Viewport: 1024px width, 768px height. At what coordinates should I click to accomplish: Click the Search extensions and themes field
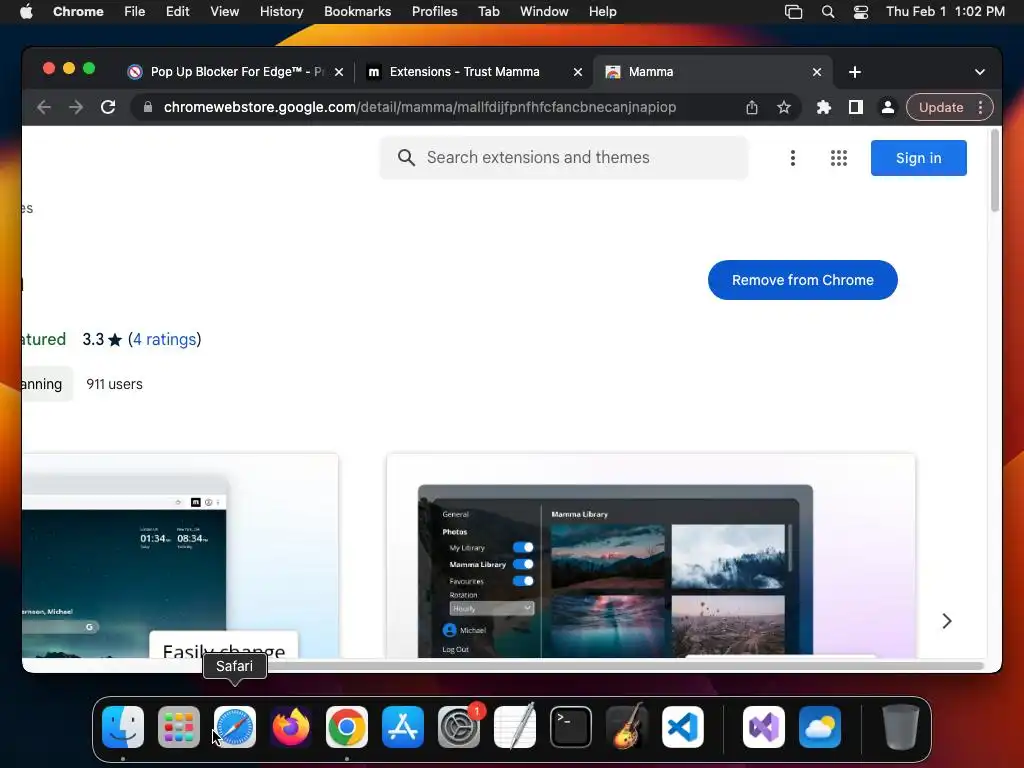(x=564, y=158)
